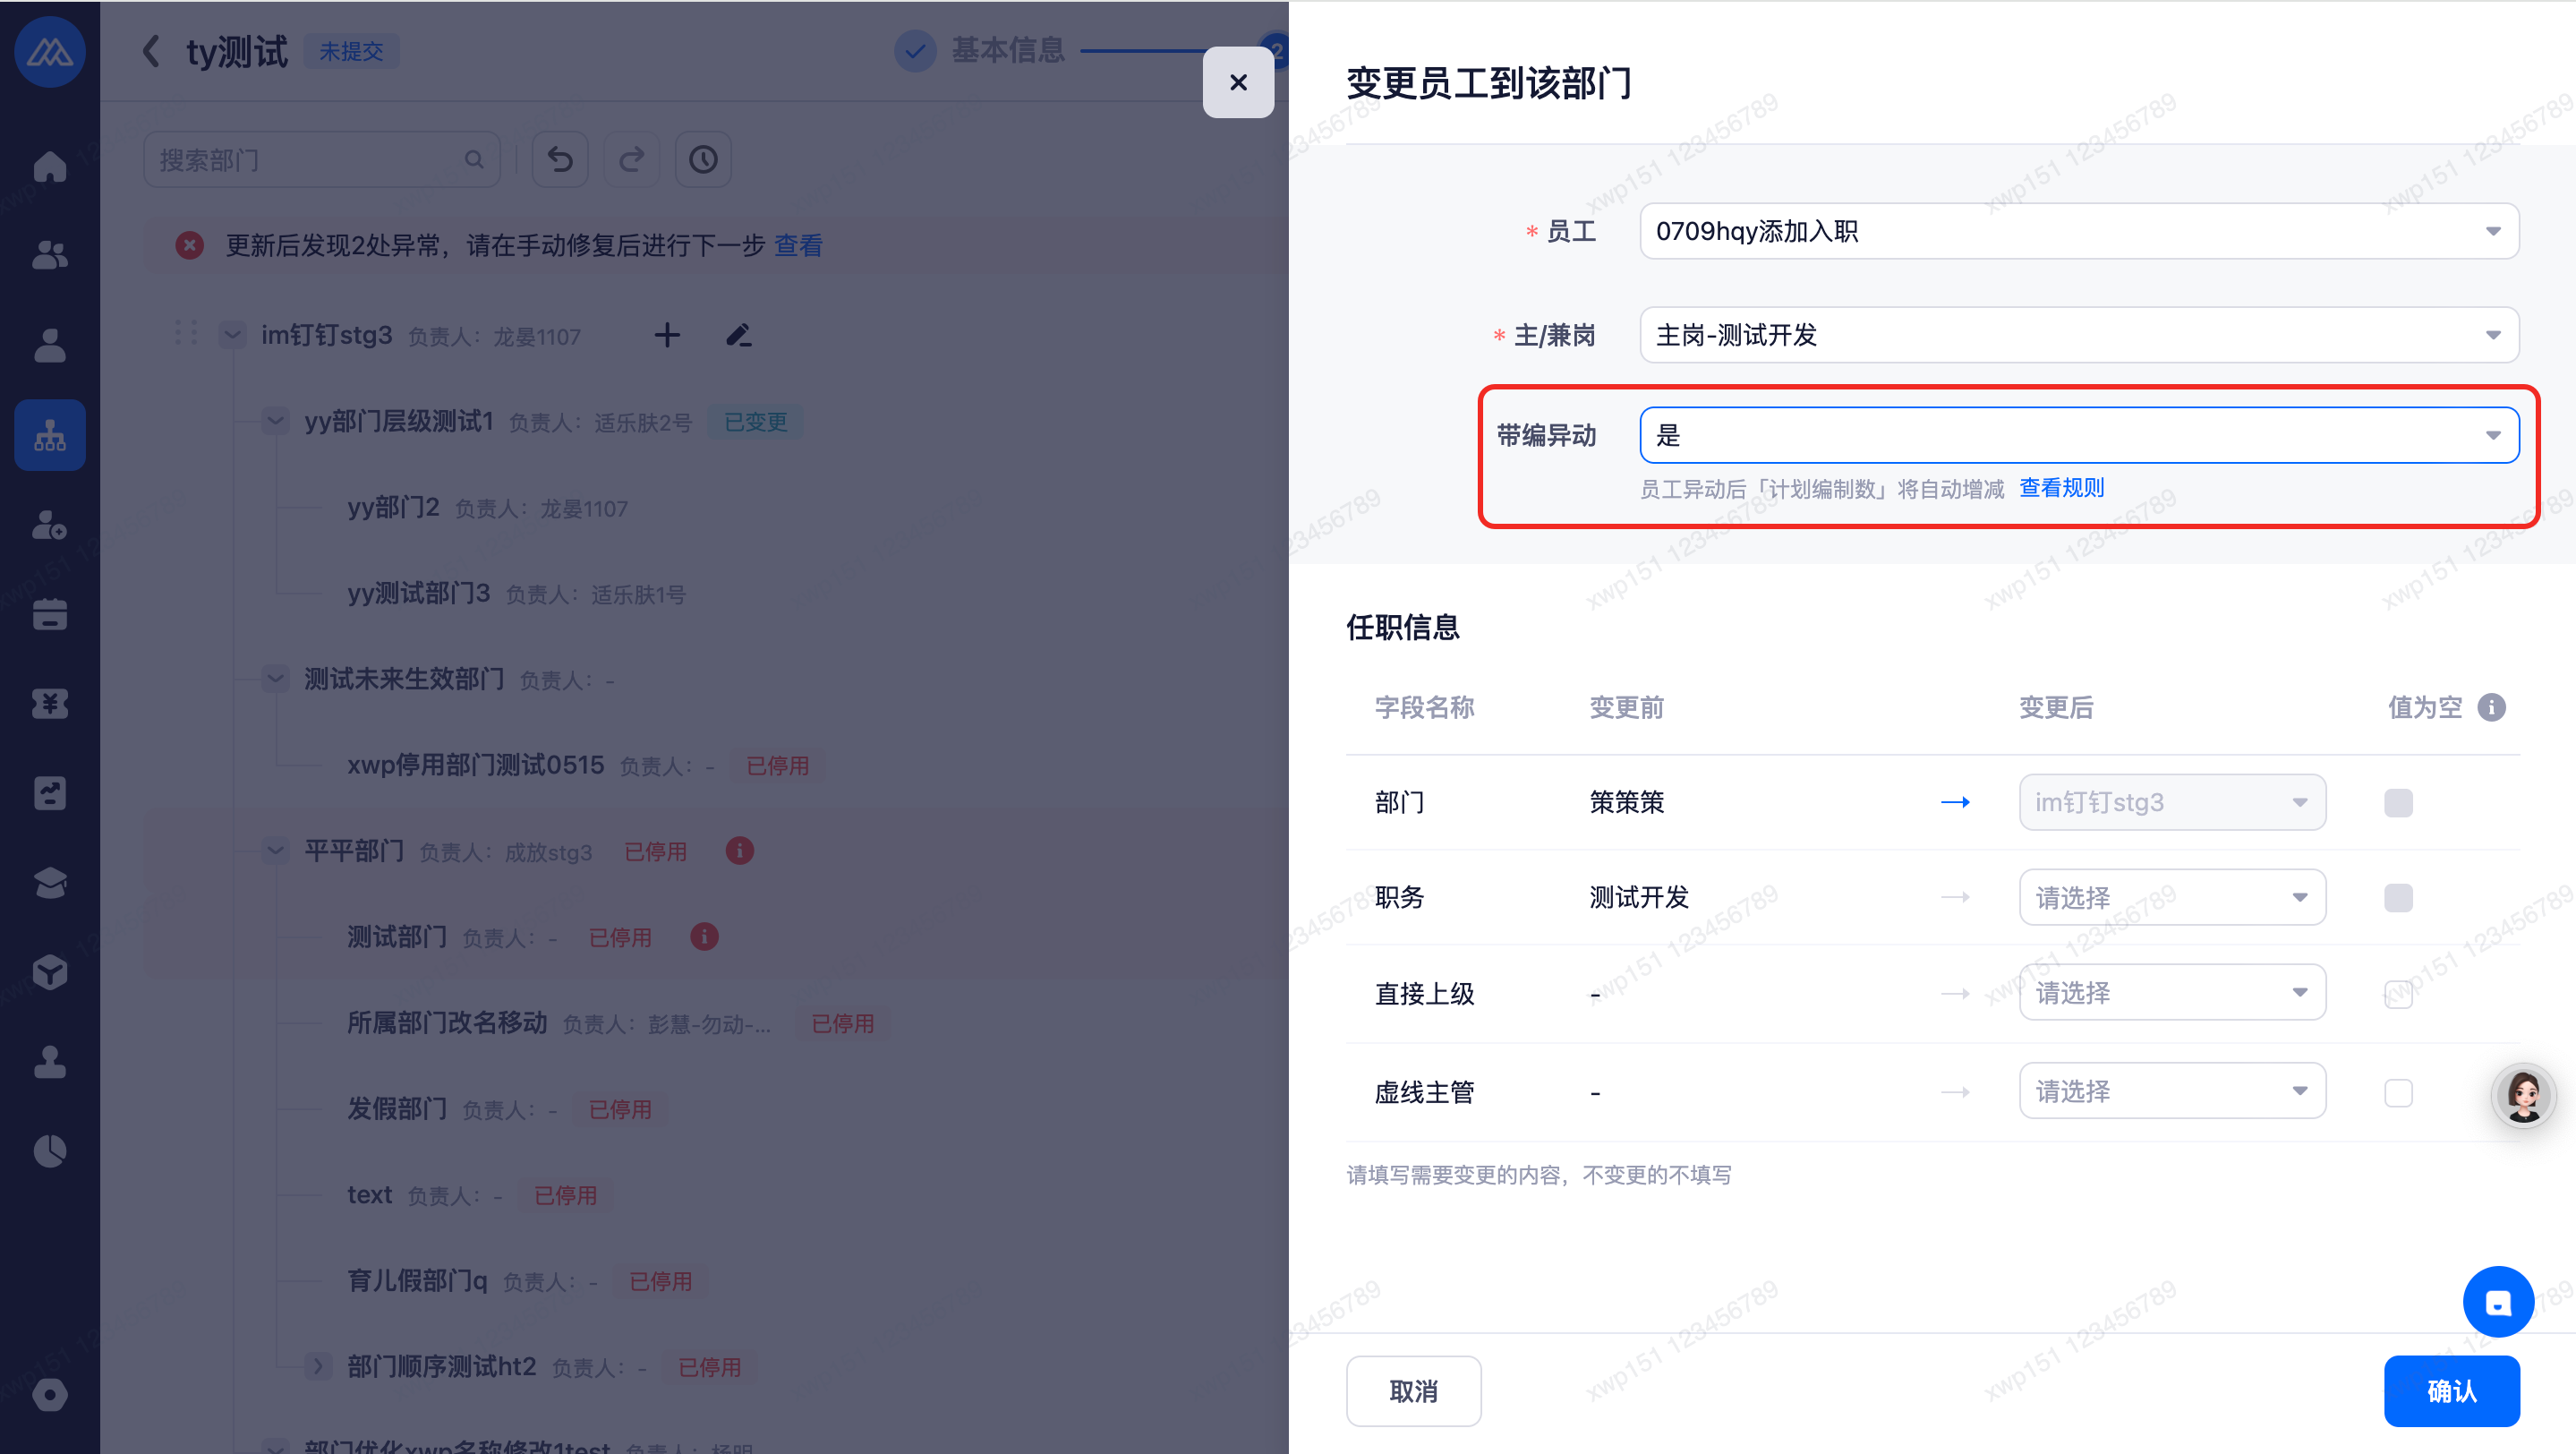Click the redo arrow icon
Image resolution: width=2576 pixels, height=1454 pixels.
pos(632,160)
